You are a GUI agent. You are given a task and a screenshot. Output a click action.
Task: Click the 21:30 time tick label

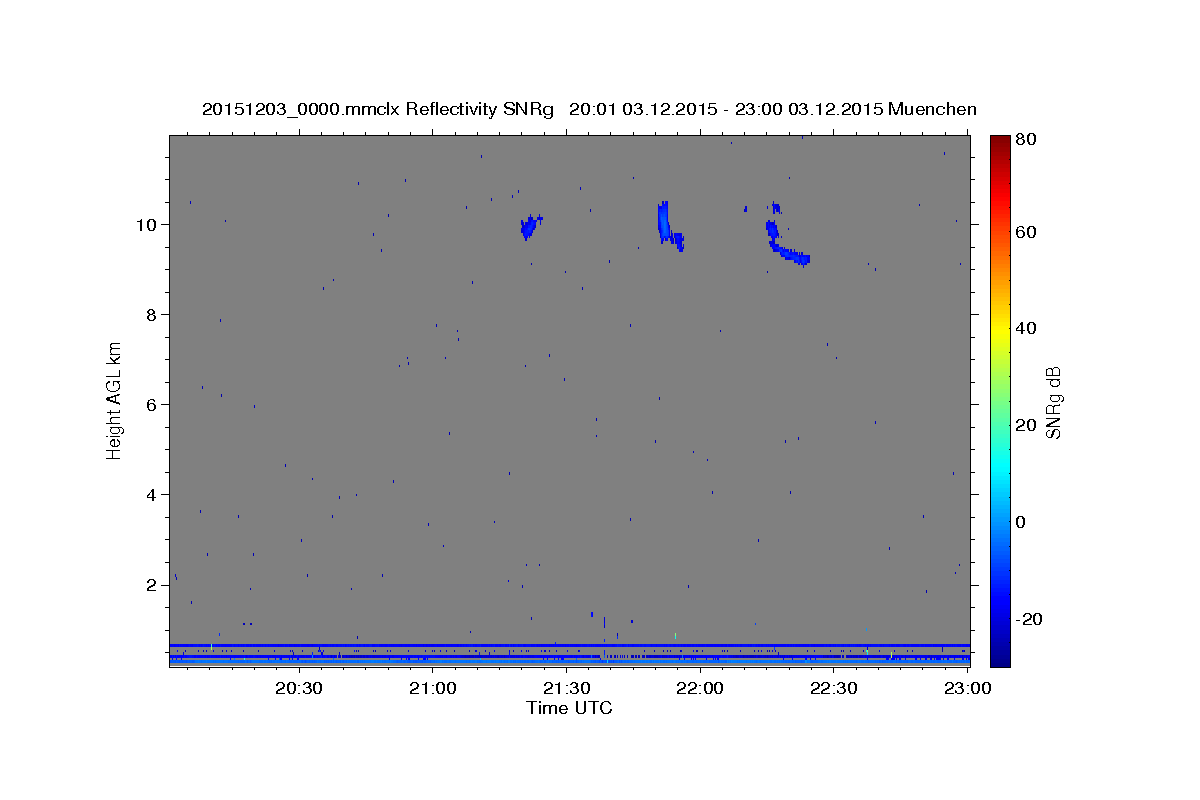point(566,689)
